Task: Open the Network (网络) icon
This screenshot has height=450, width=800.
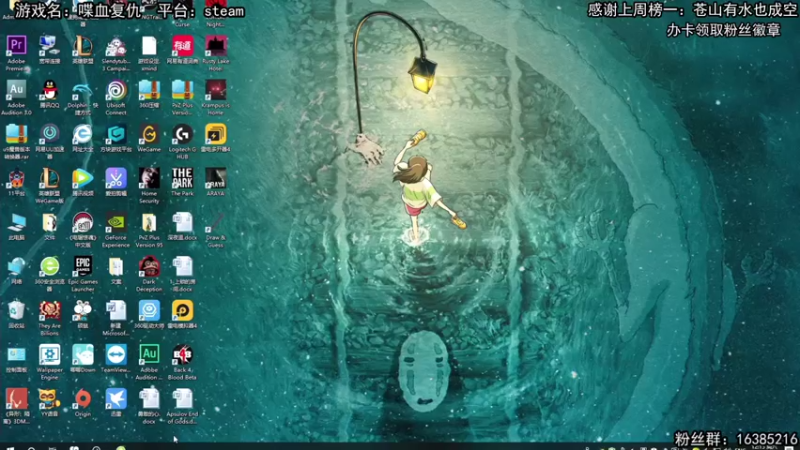Action: coord(16,267)
